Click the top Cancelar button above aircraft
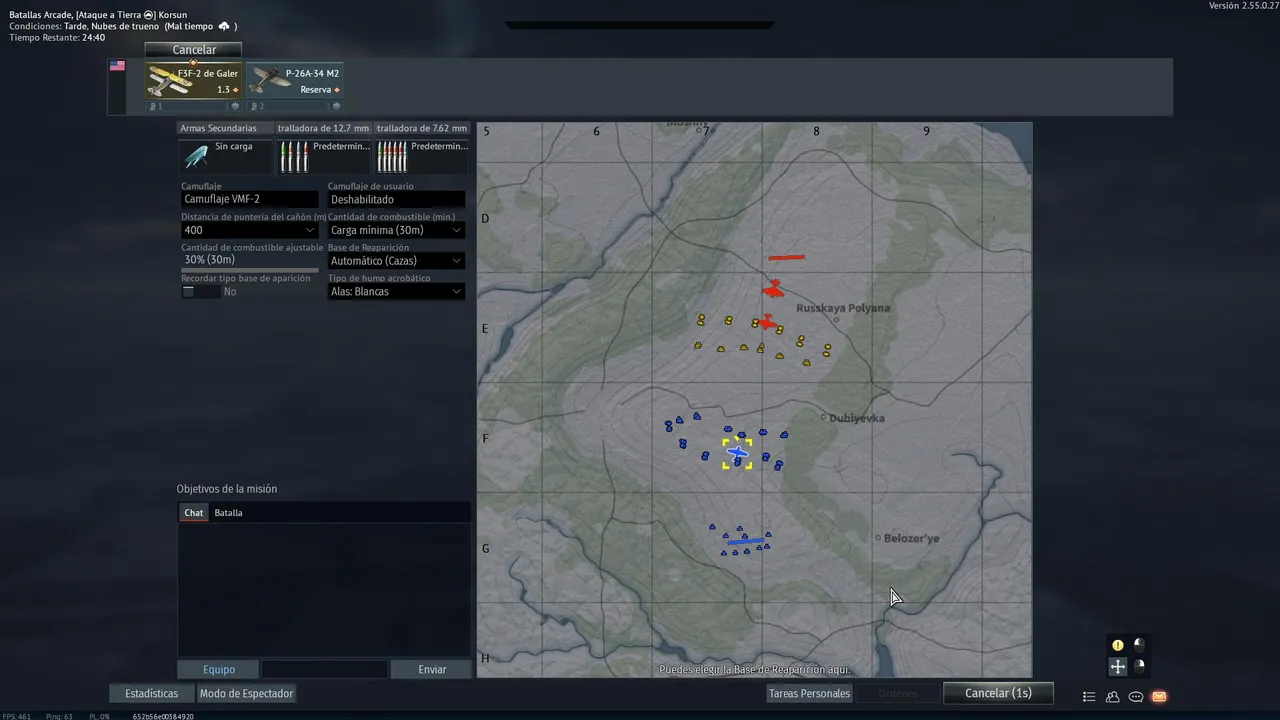 pos(193,49)
